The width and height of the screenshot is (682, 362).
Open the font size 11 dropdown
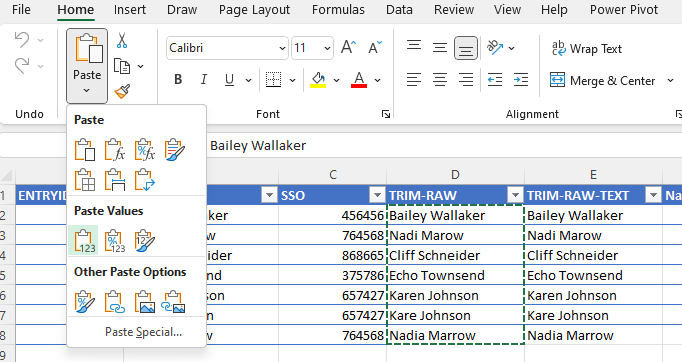327,48
